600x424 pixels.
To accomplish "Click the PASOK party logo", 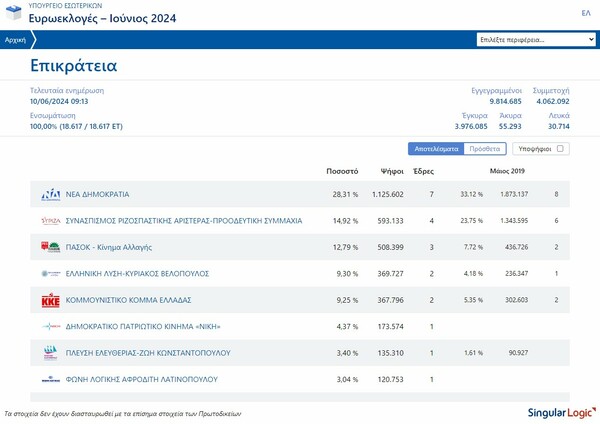I will click(x=50, y=247).
